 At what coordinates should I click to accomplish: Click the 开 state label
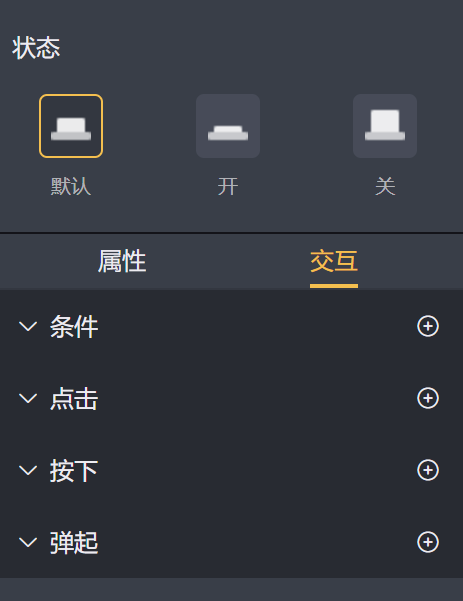pos(228,187)
